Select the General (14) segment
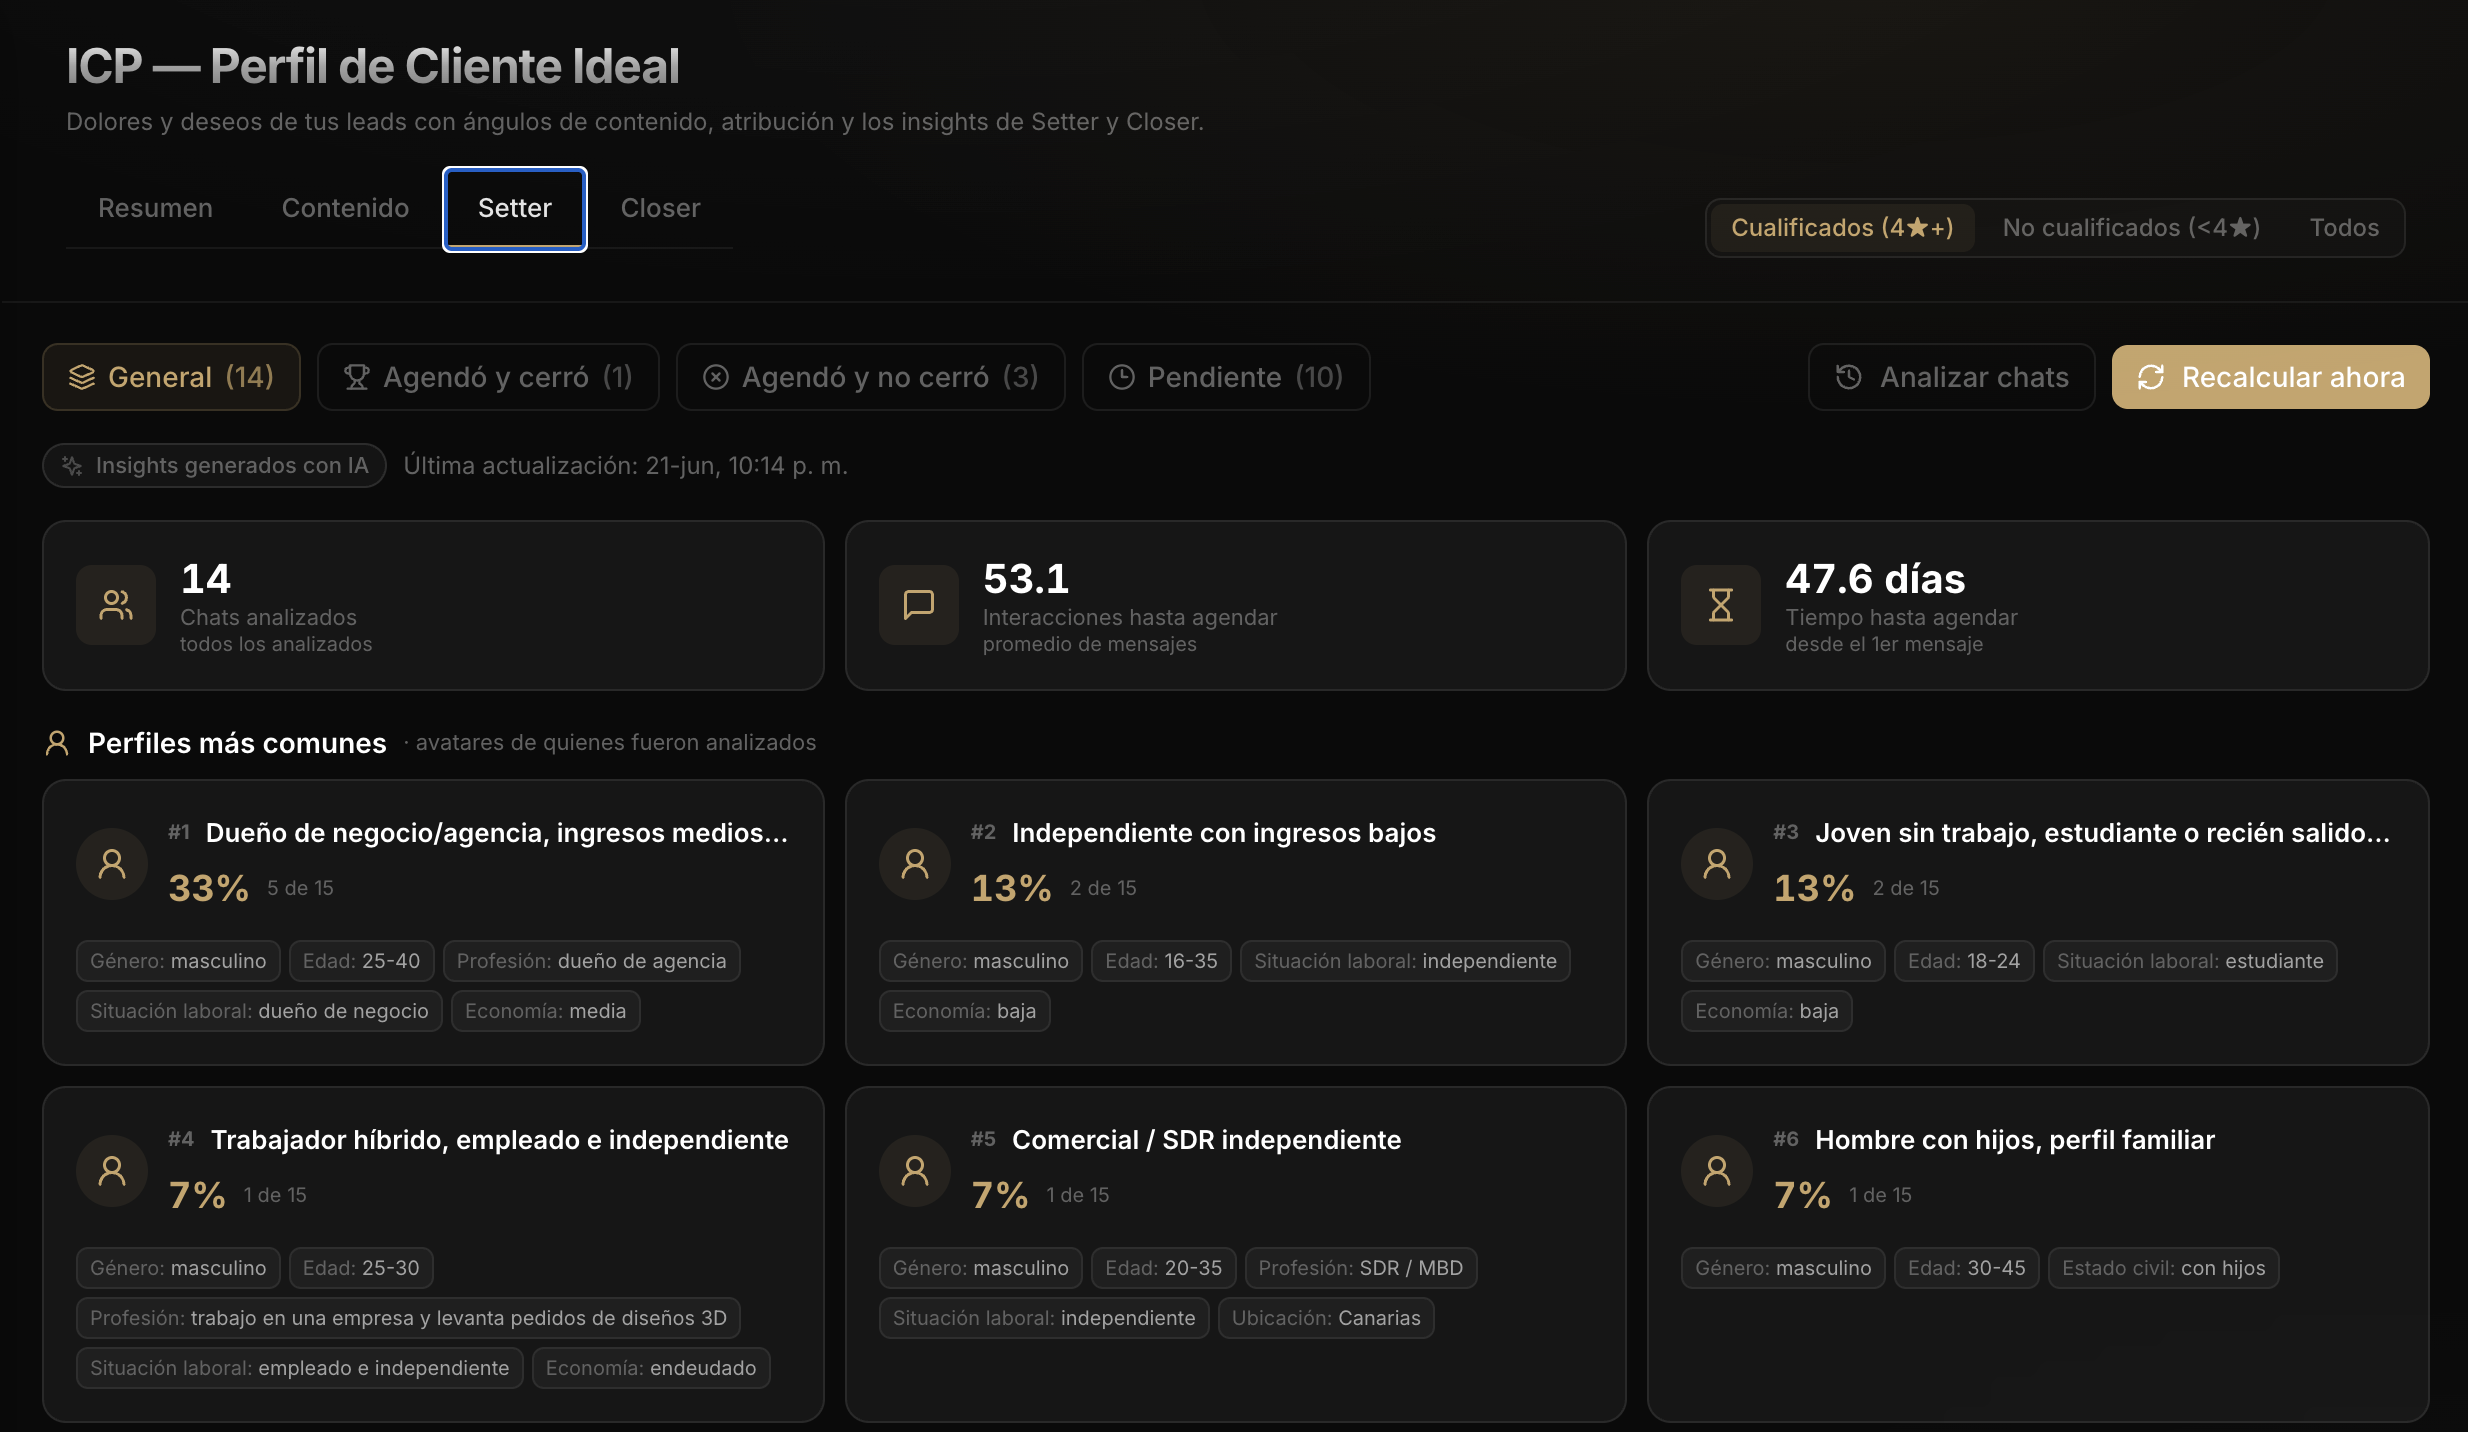2468x1432 pixels. (171, 377)
